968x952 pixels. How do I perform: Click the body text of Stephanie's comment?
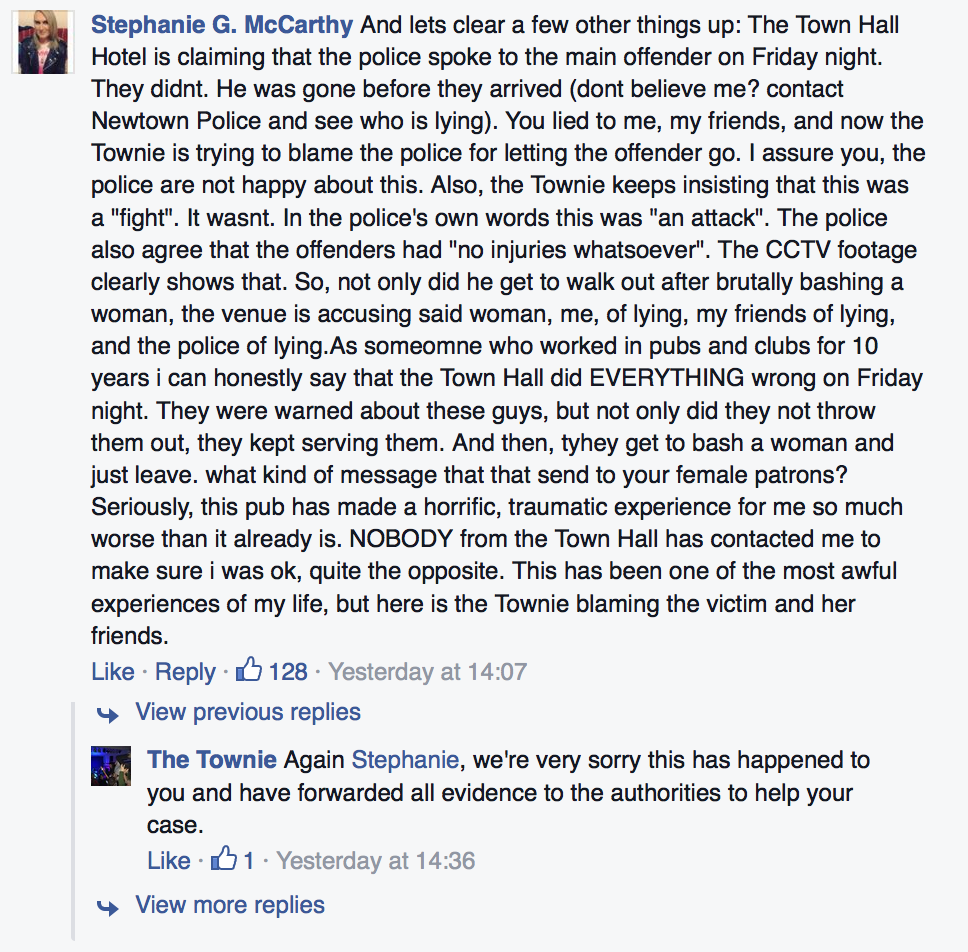[x=500, y=345]
